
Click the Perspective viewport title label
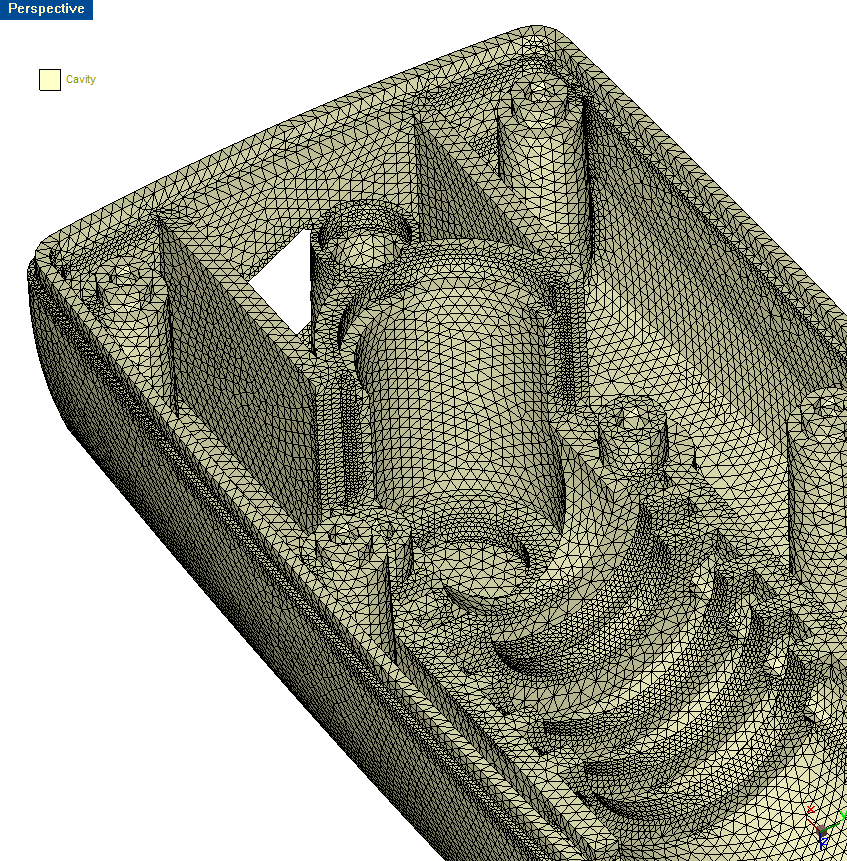coord(46,9)
